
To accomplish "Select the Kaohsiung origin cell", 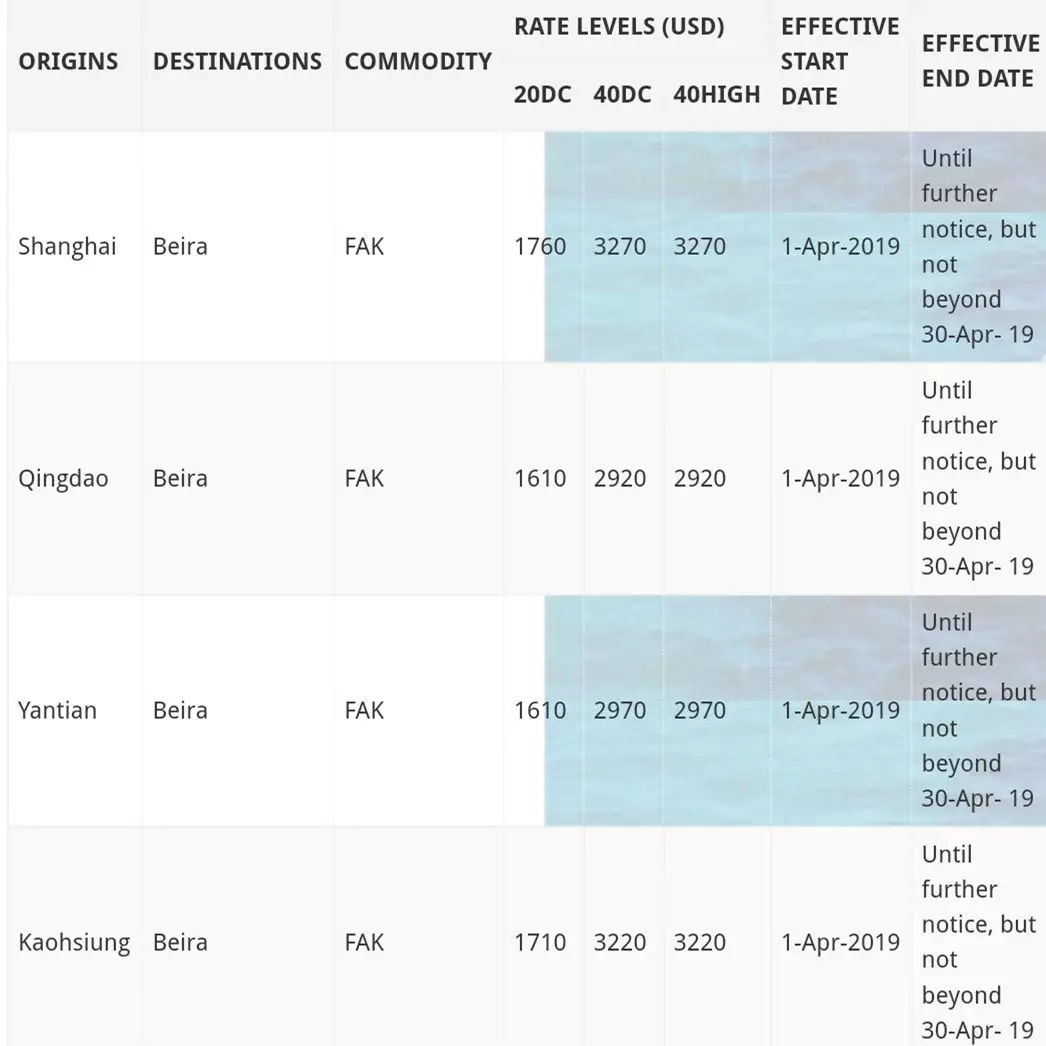I will point(74,943).
